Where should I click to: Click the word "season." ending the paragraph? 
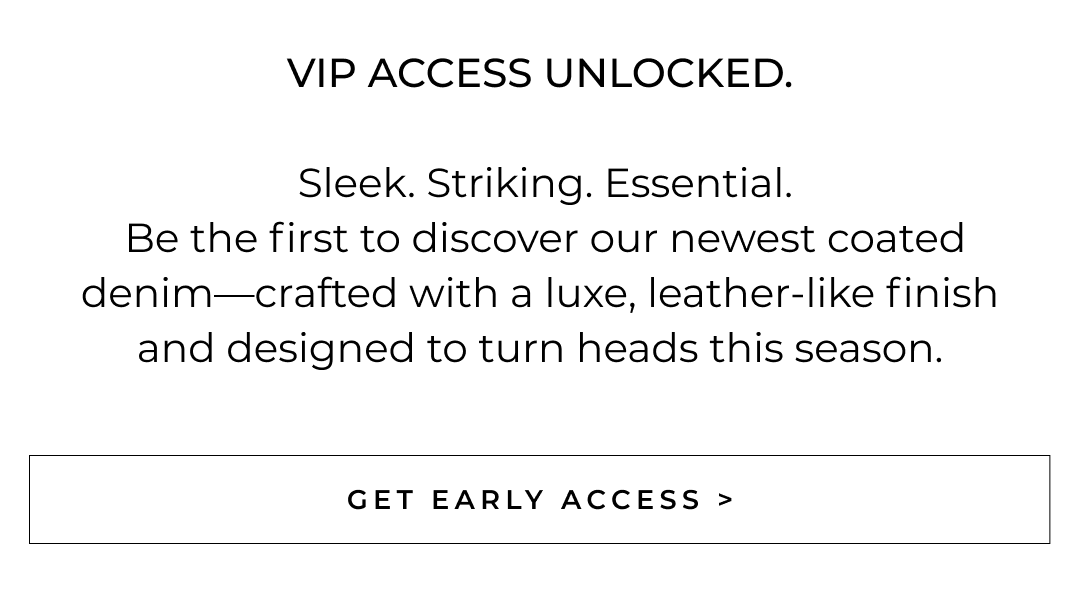click(868, 348)
